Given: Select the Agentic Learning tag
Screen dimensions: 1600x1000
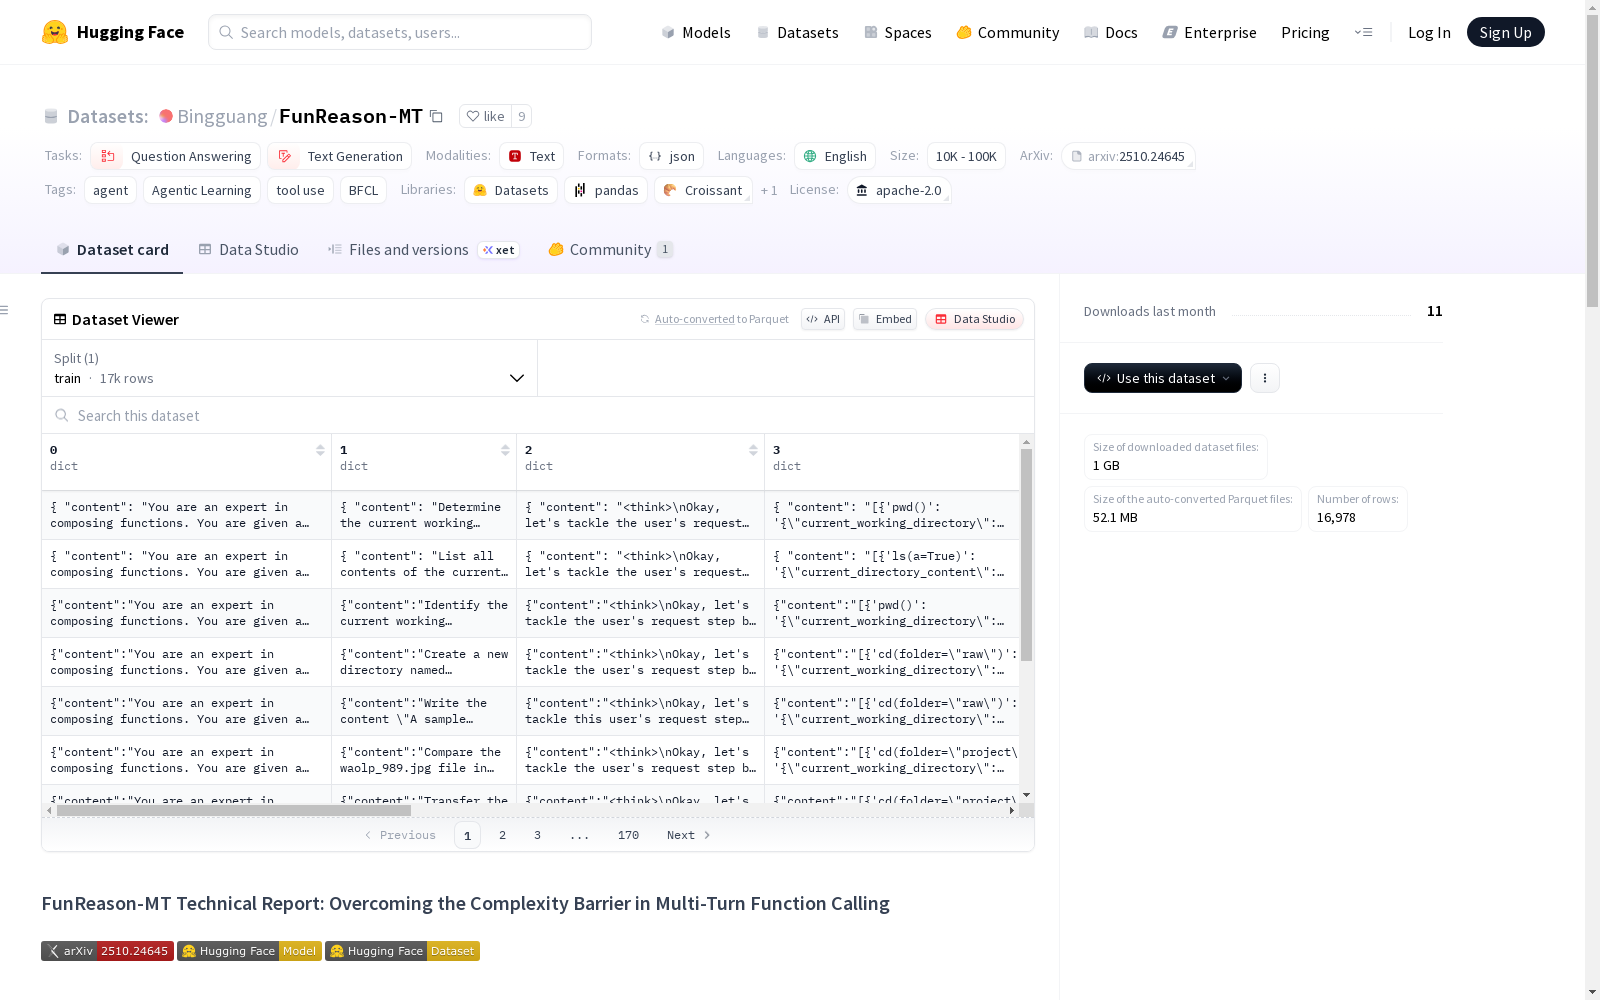Looking at the screenshot, I should 202,190.
